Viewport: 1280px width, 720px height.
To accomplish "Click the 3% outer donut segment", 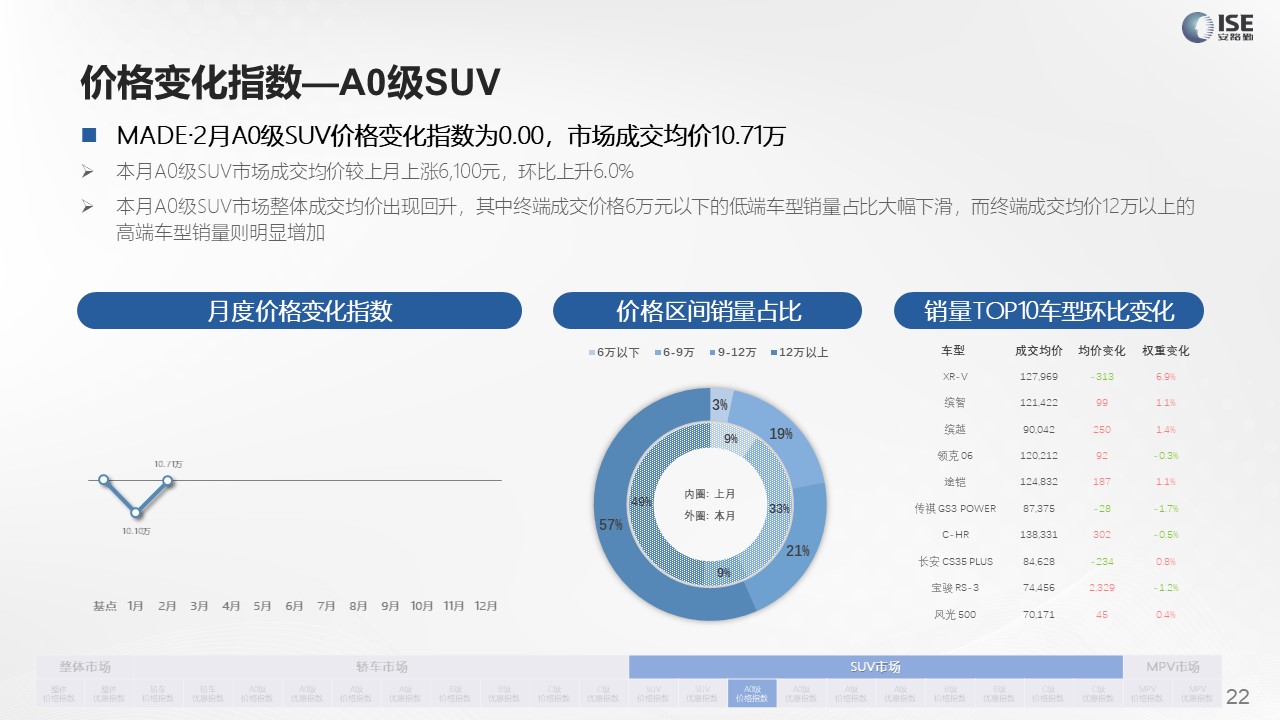I will [720, 405].
